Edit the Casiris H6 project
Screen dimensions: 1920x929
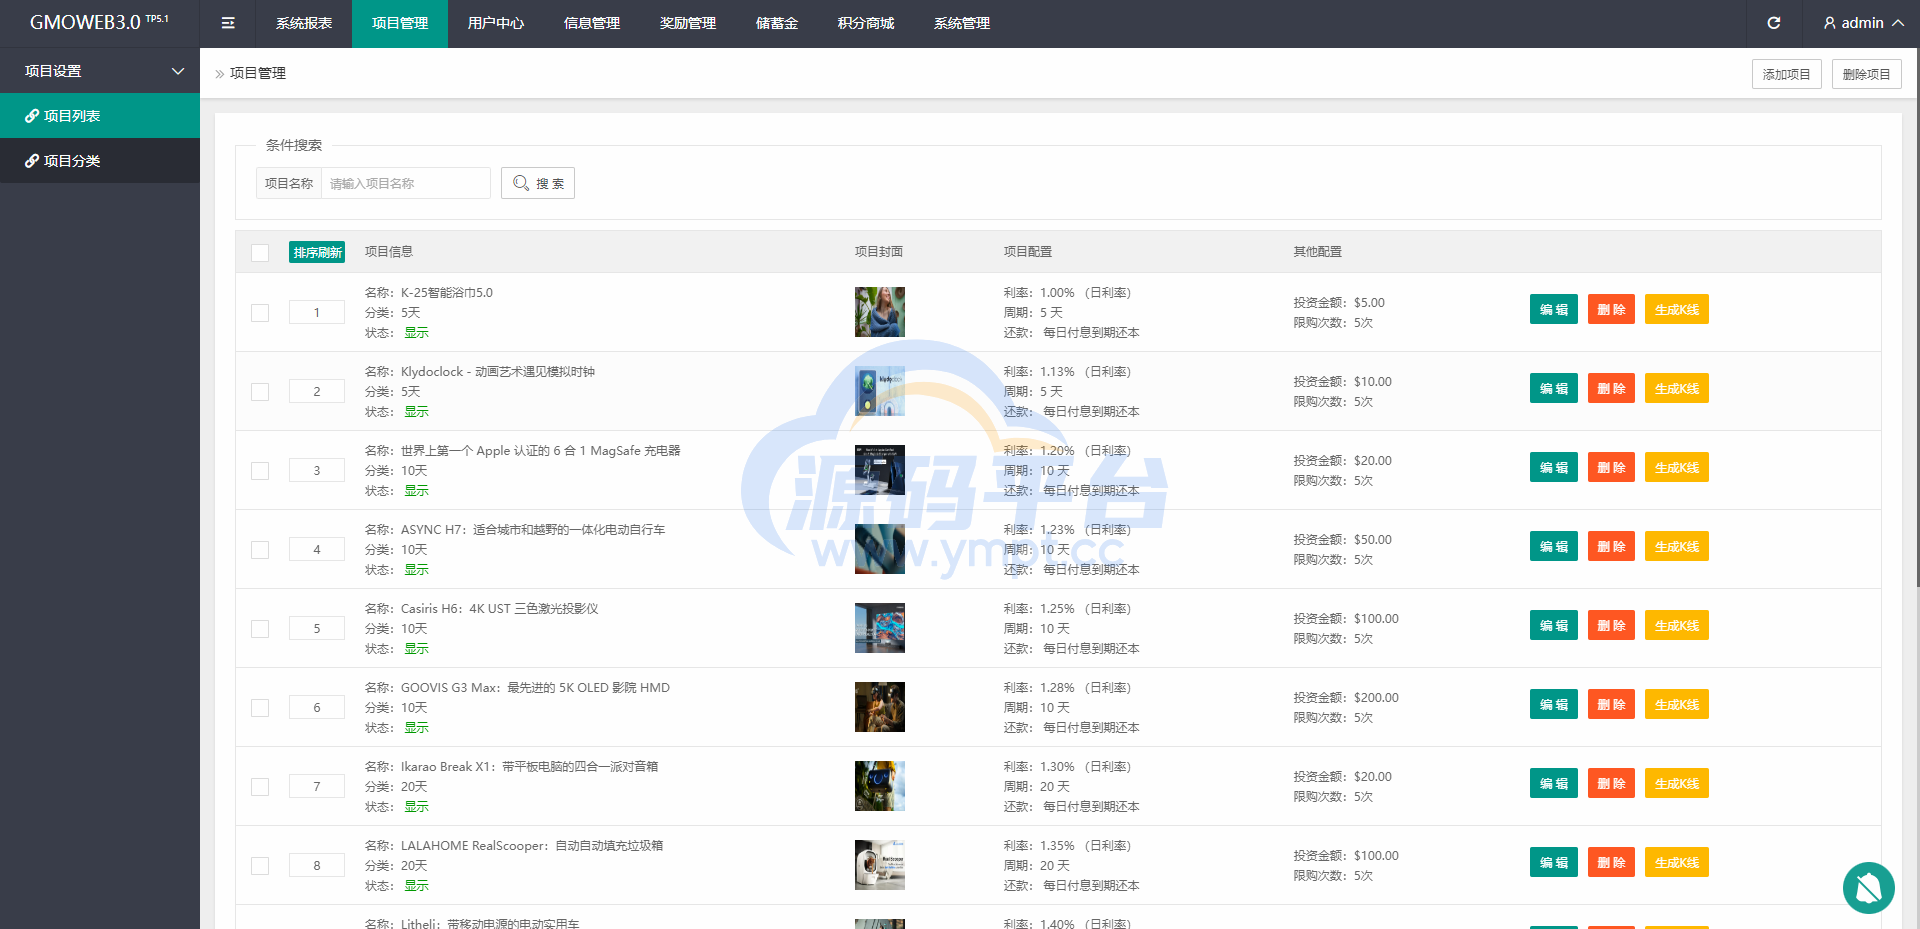tap(1554, 625)
